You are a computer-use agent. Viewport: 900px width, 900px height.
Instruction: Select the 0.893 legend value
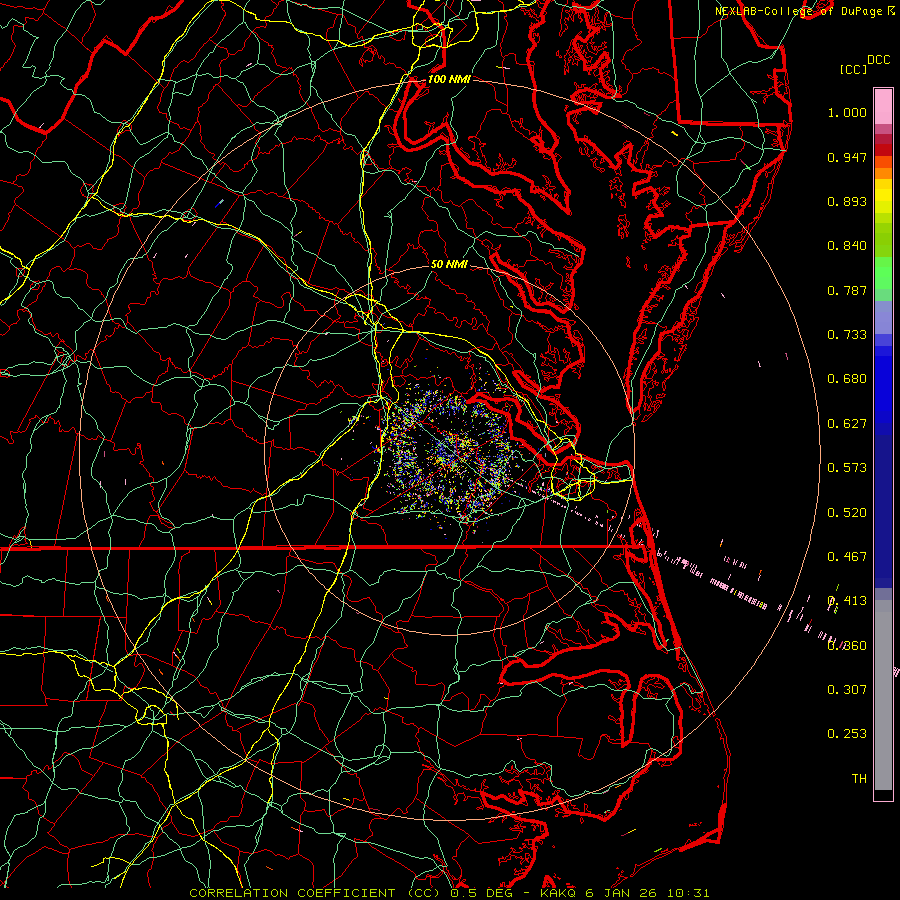pyautogui.click(x=847, y=201)
